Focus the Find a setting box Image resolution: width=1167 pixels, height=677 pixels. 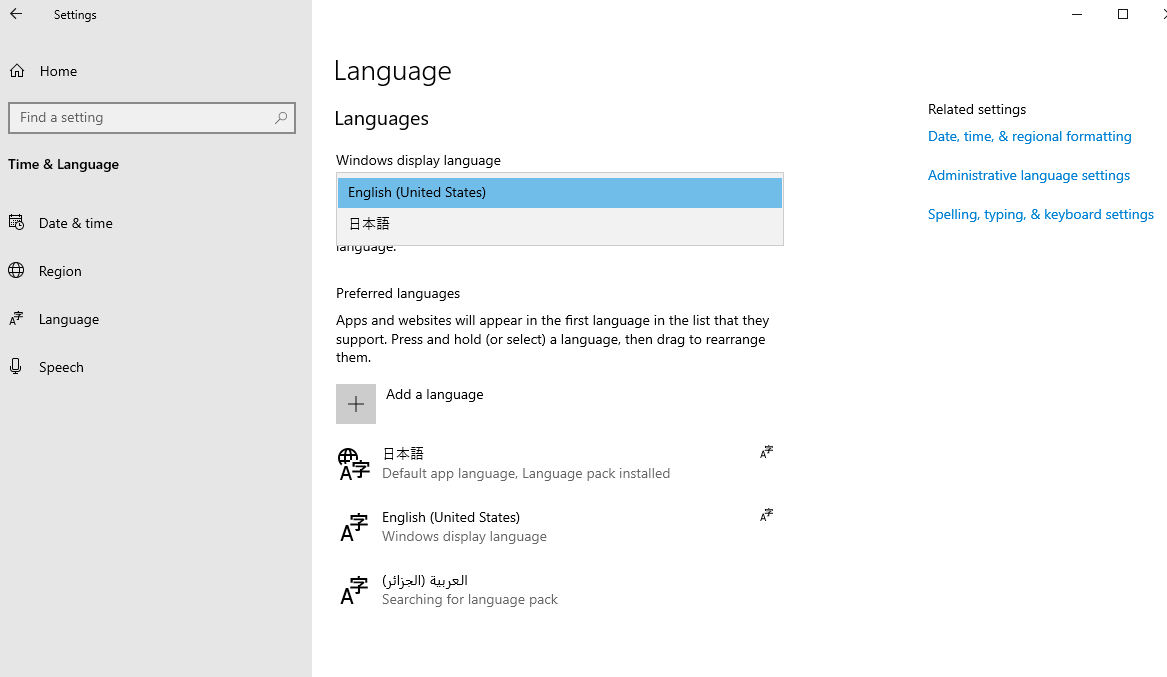point(152,118)
